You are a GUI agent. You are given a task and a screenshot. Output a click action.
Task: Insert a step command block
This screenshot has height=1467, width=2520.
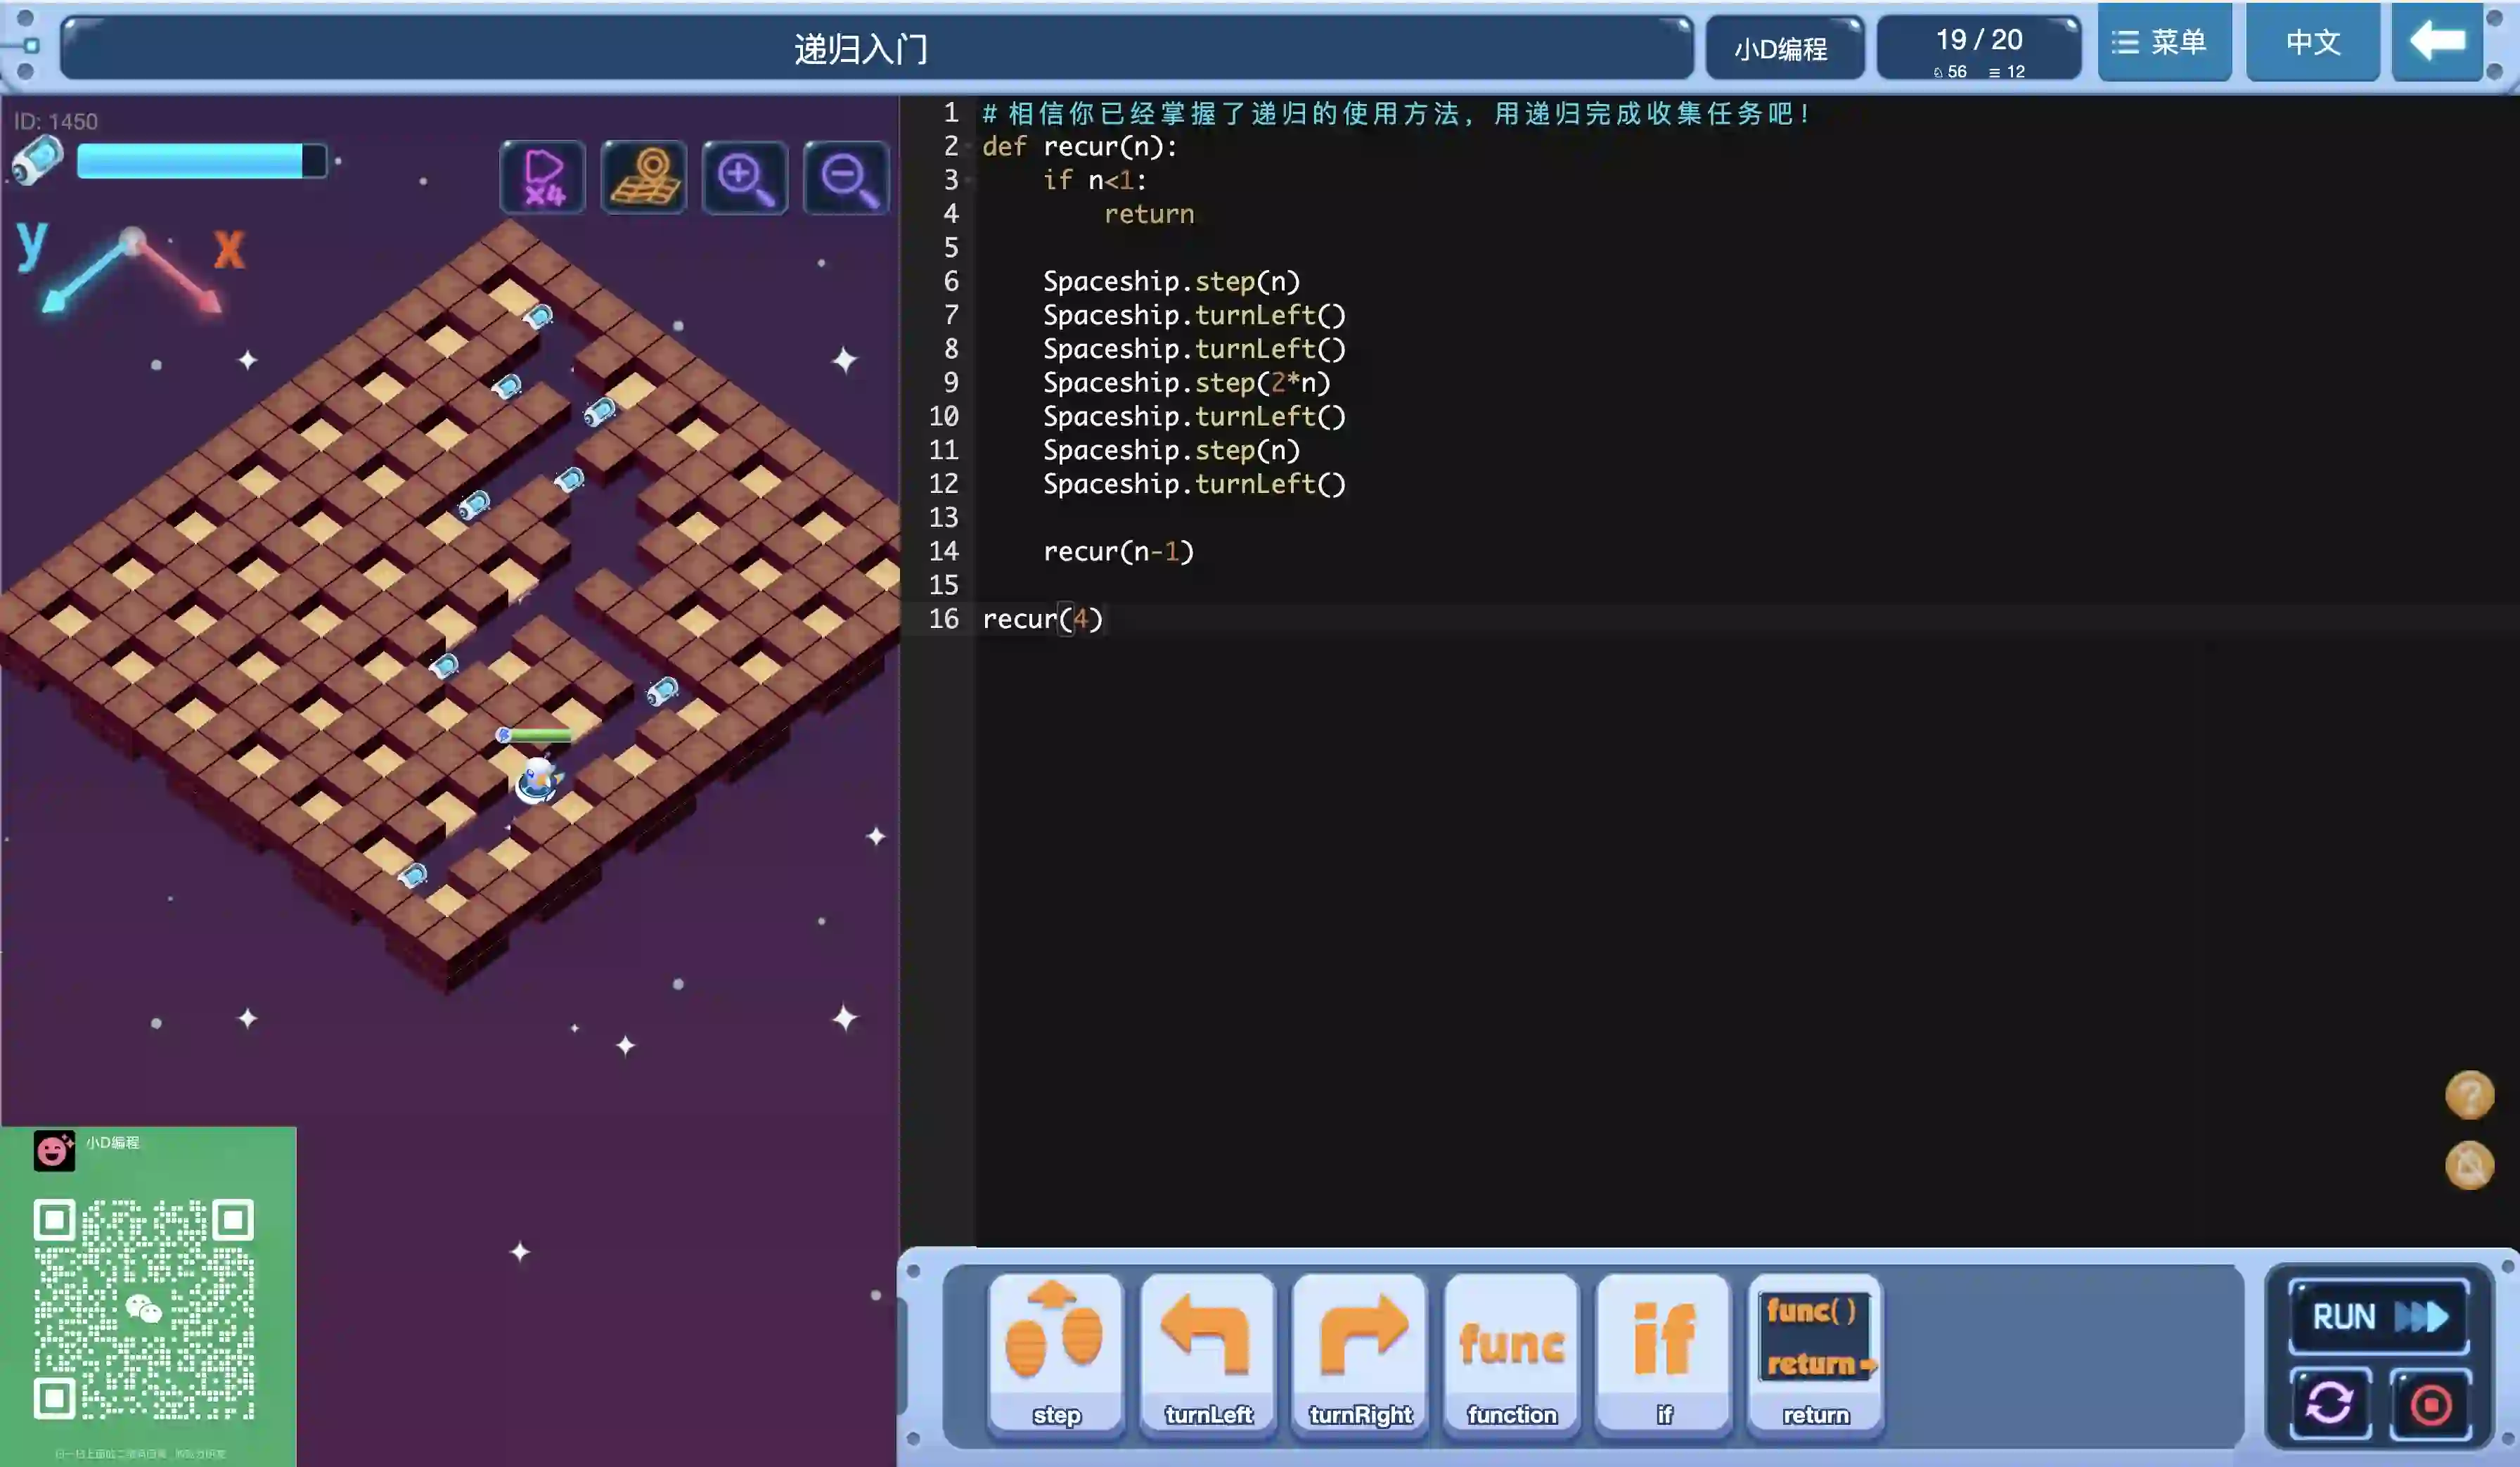click(x=1055, y=1353)
